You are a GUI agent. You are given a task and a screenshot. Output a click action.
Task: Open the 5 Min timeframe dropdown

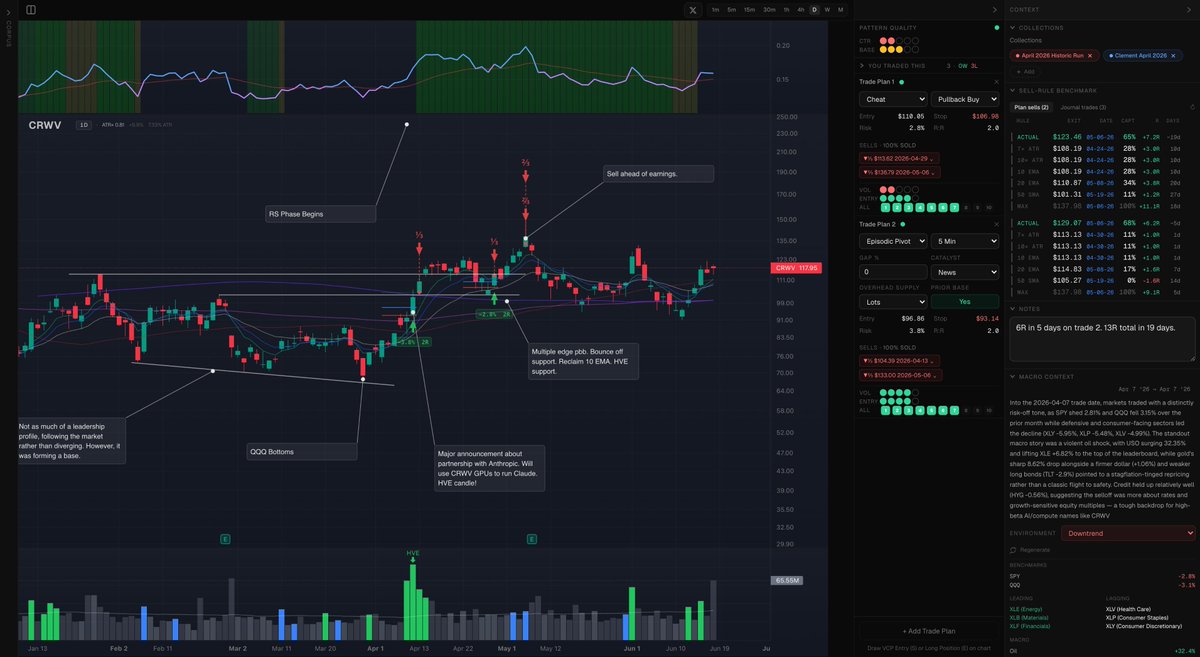[964, 241]
